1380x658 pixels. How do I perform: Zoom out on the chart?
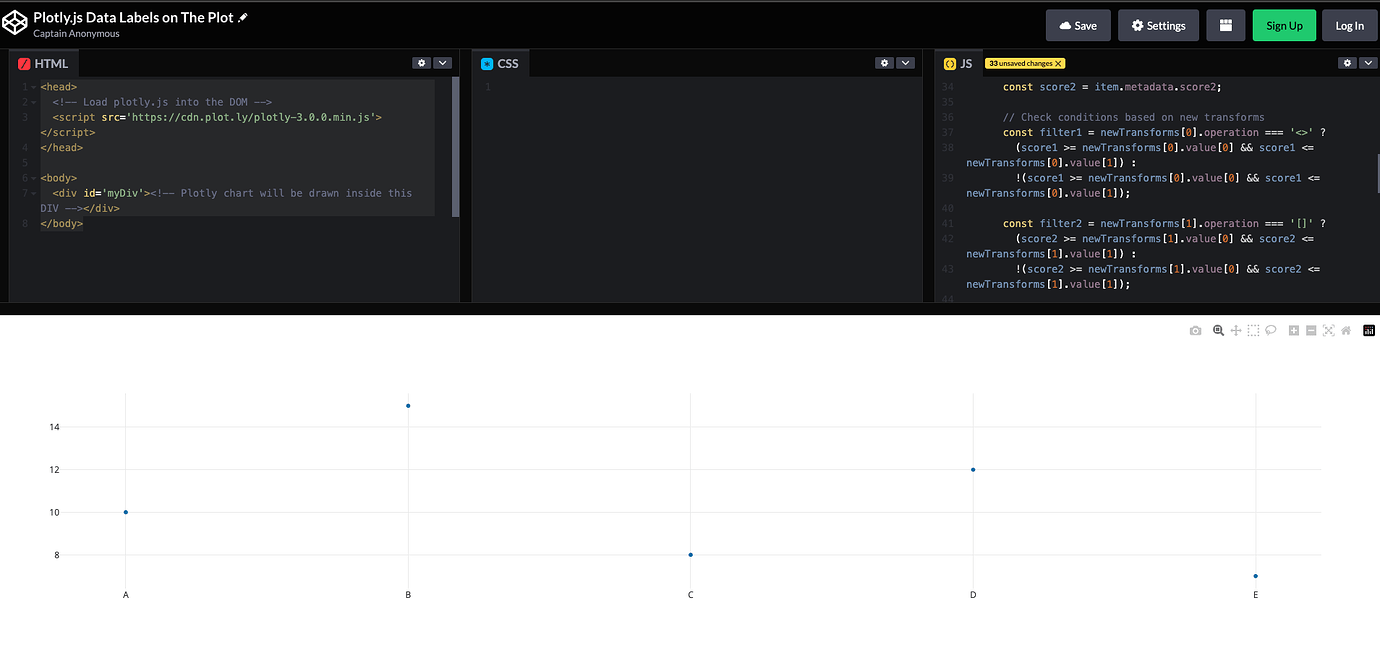(x=1311, y=330)
